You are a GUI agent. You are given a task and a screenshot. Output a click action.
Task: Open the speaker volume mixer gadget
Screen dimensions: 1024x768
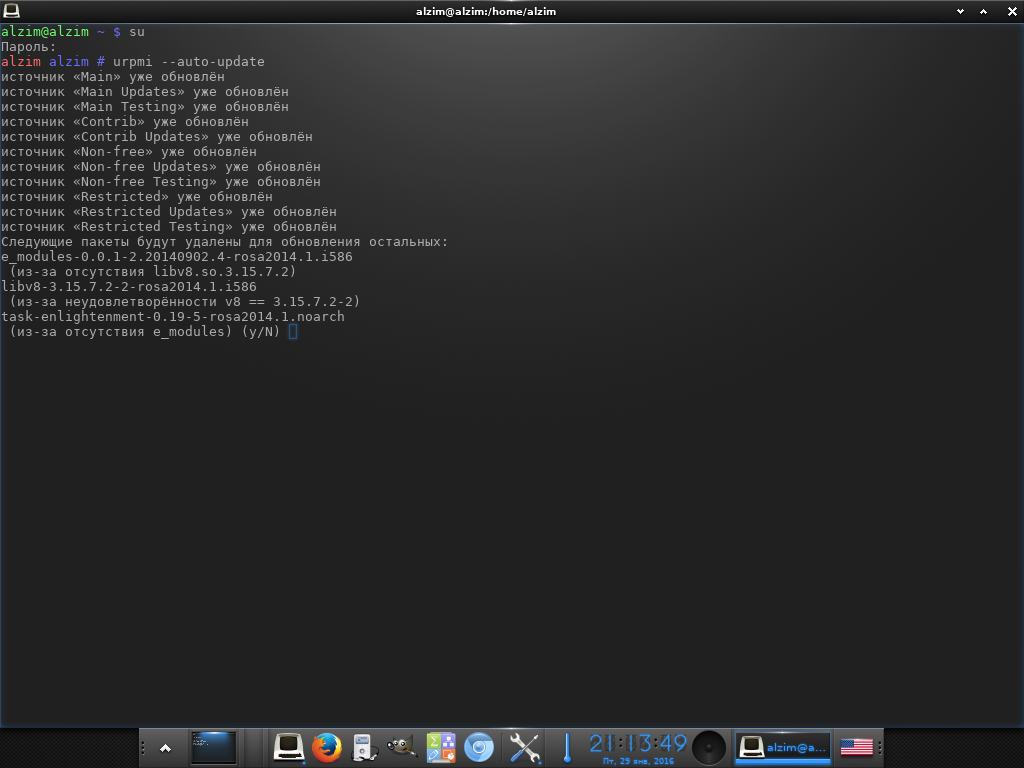coord(709,747)
